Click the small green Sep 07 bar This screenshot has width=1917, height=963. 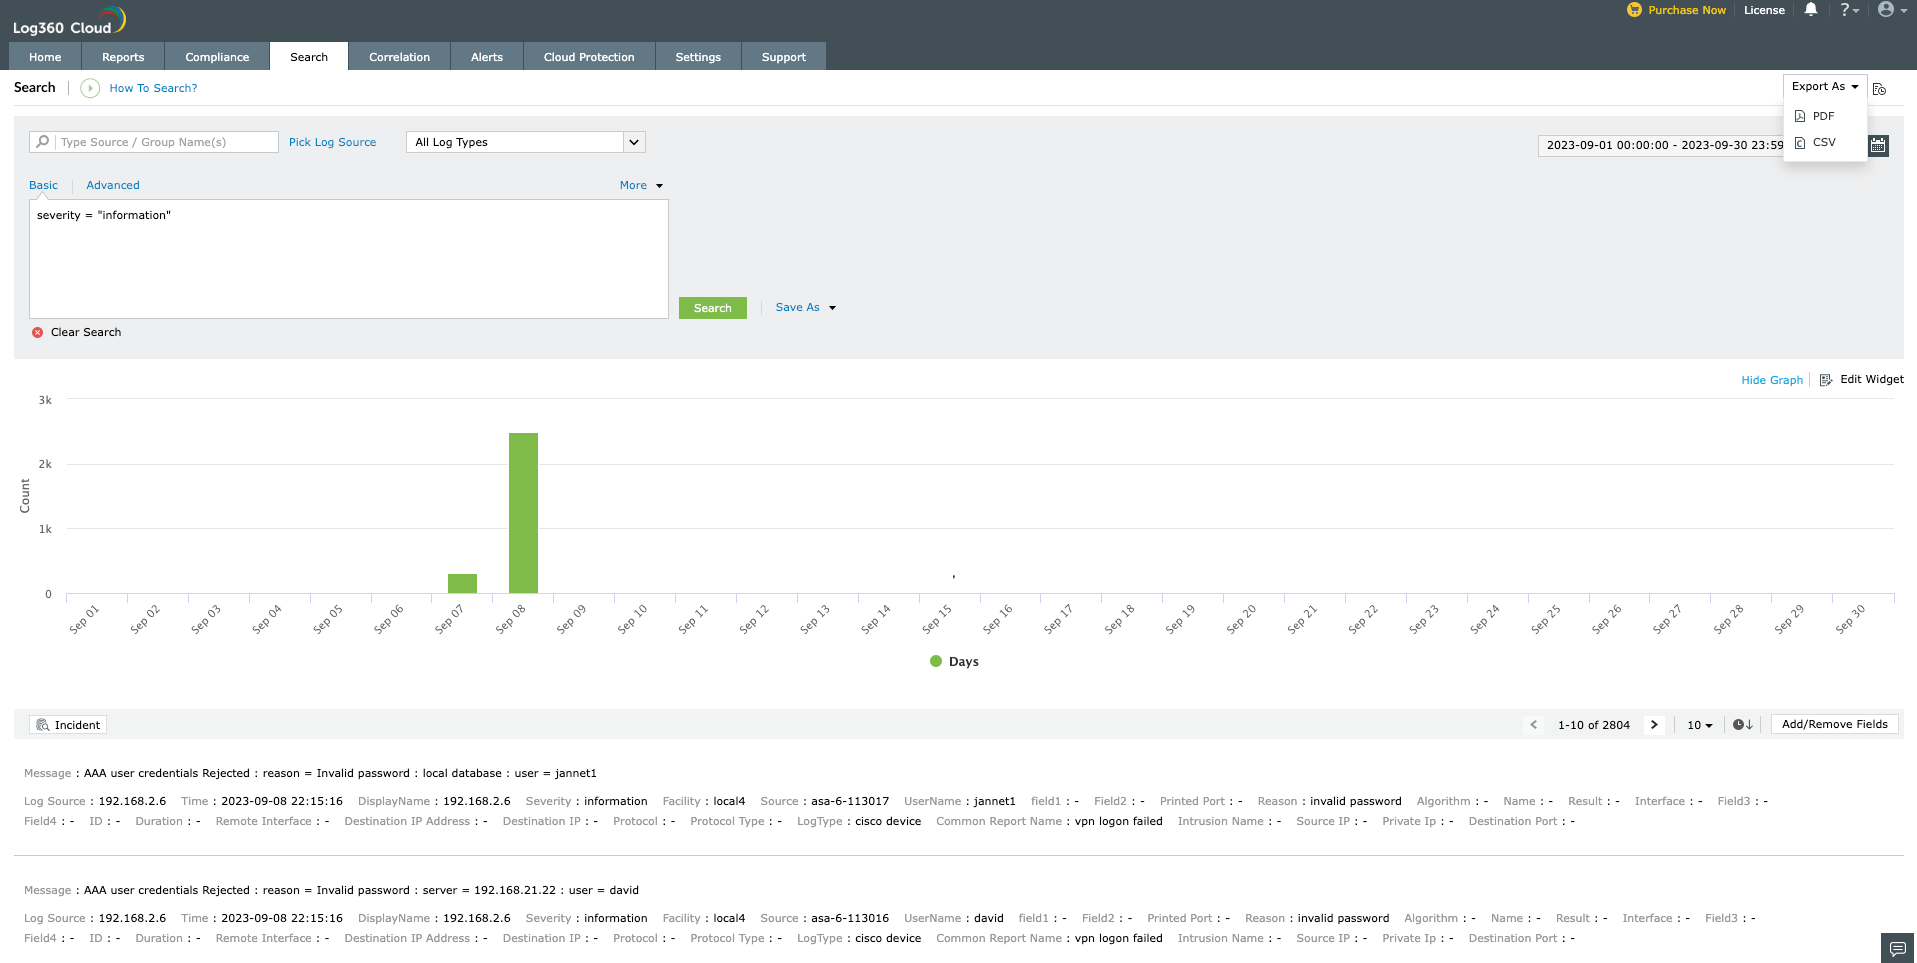click(x=462, y=583)
